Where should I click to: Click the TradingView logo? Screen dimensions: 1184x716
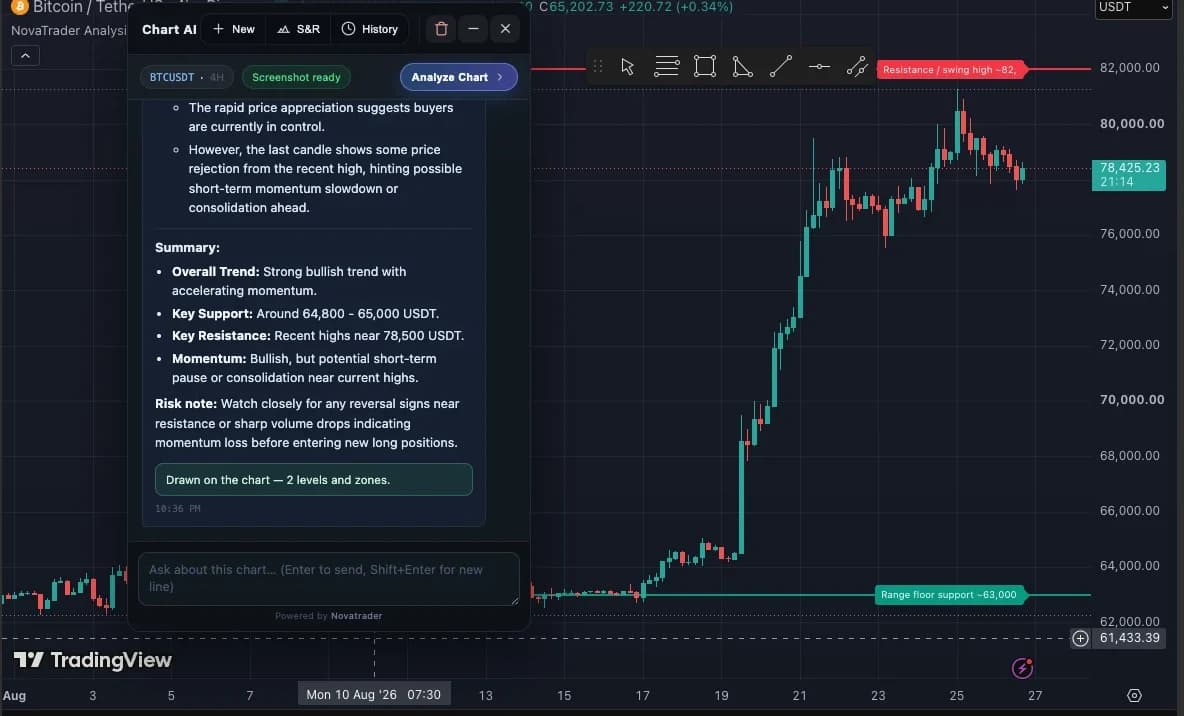(x=93, y=660)
